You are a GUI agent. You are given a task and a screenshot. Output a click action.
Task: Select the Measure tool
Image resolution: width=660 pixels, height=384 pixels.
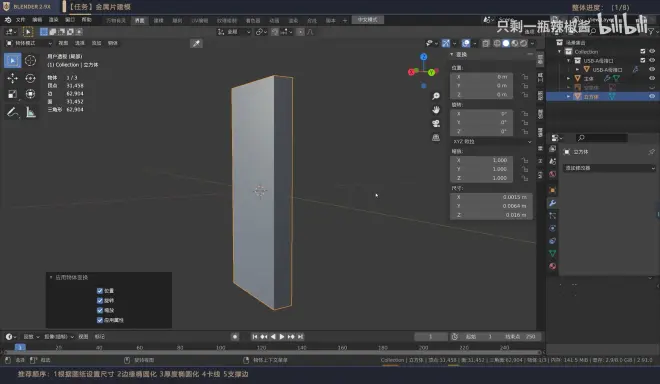30,112
